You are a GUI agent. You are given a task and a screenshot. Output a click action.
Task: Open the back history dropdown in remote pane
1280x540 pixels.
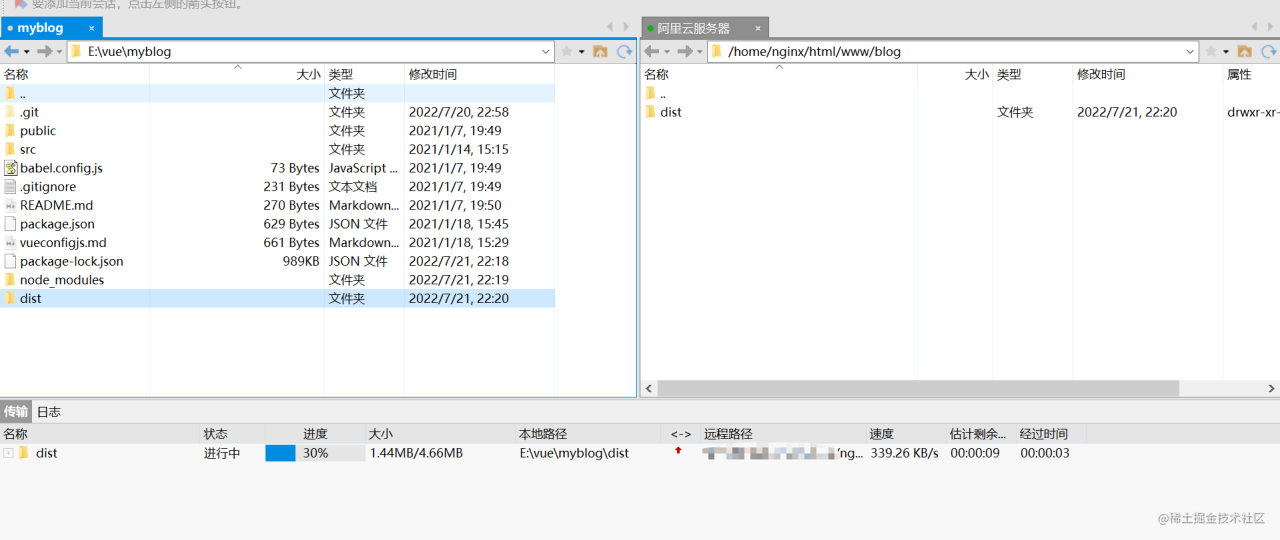667,52
